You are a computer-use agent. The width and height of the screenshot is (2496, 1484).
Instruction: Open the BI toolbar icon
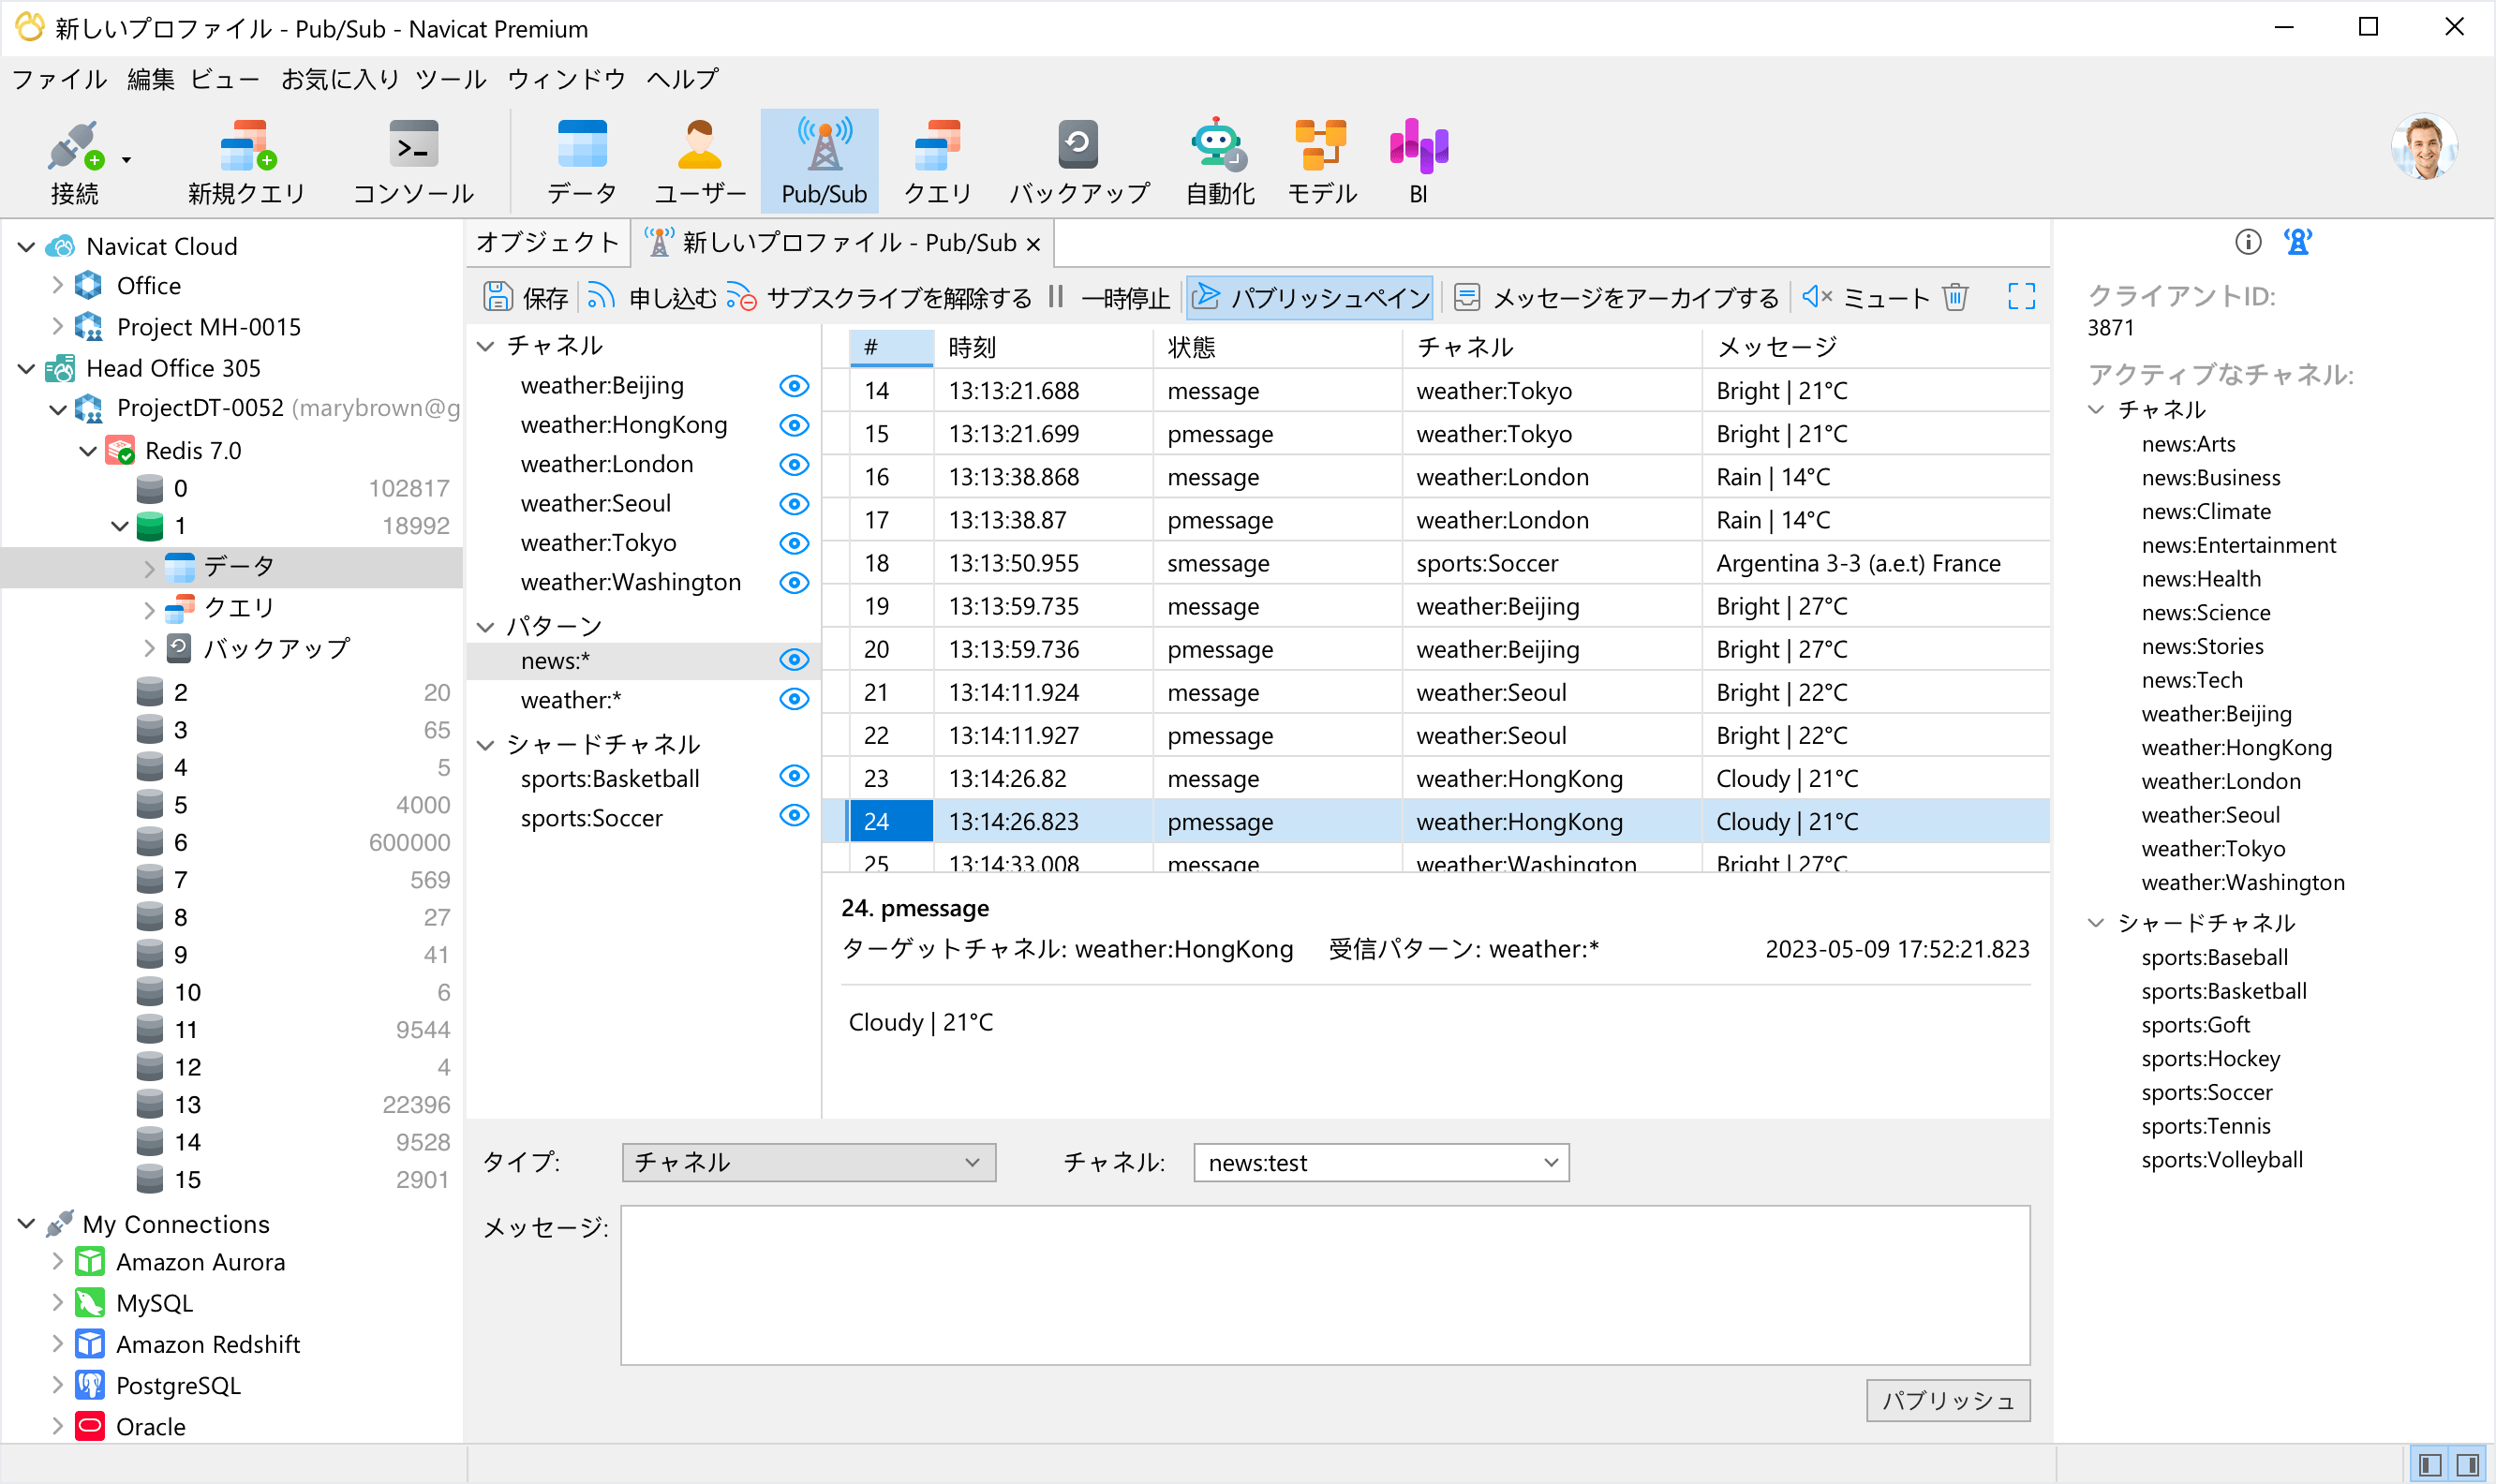(1417, 160)
